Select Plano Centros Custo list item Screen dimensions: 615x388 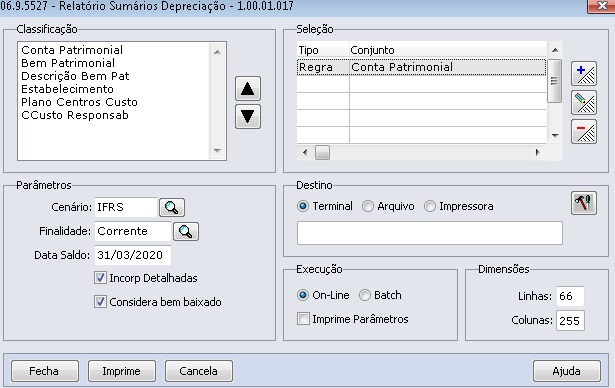click(79, 102)
